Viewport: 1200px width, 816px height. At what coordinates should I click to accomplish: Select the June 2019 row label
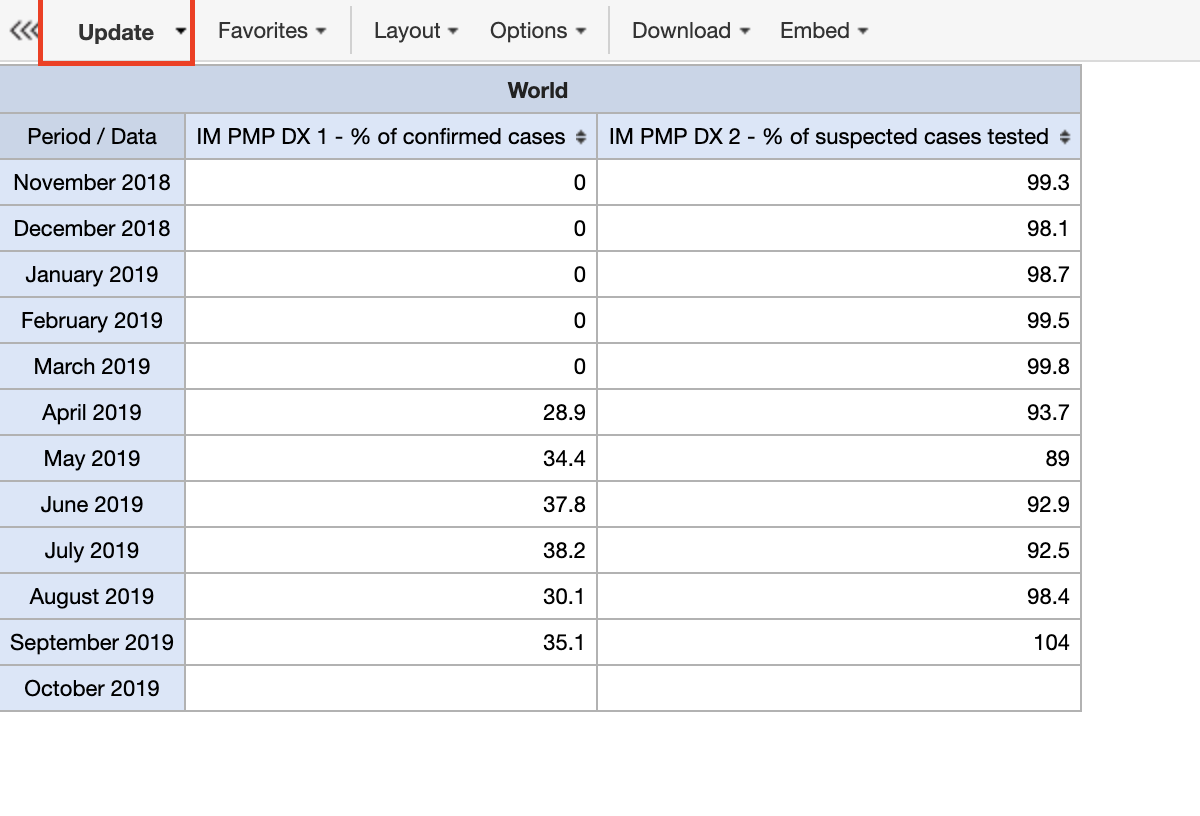point(92,504)
